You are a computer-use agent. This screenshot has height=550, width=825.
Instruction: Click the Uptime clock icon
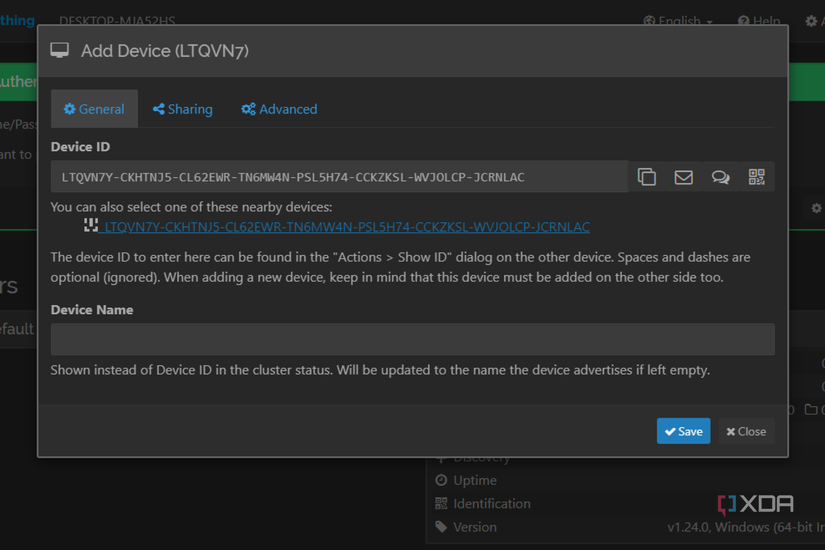(441, 480)
